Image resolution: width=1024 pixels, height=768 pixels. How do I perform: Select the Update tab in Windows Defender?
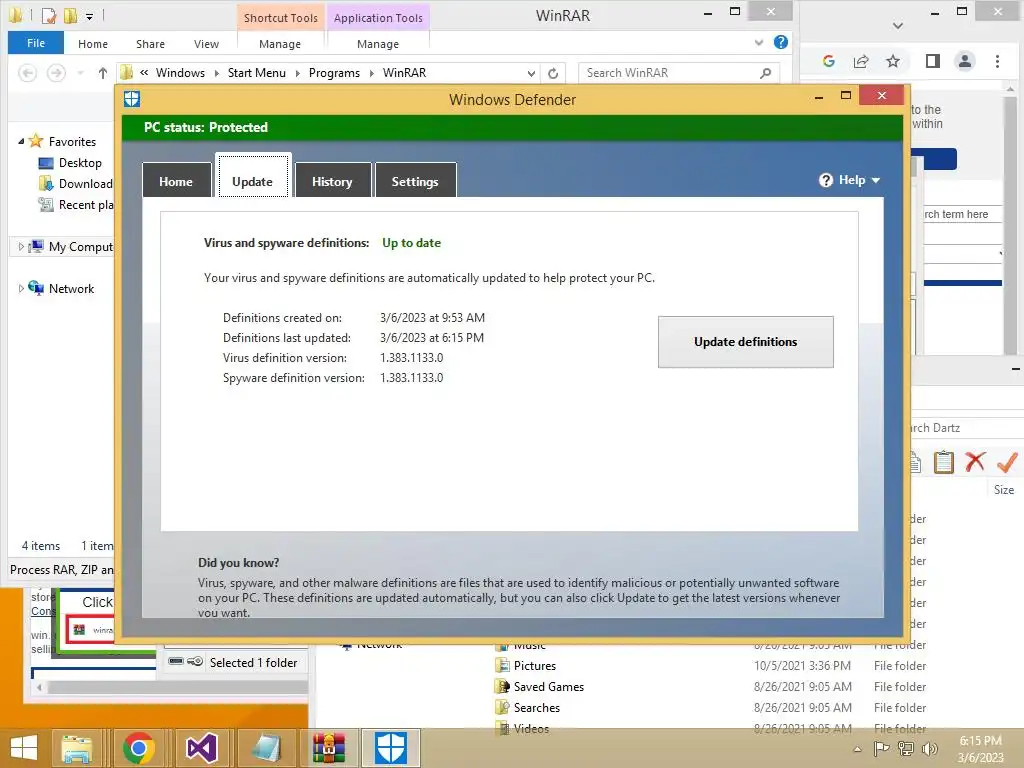(253, 178)
